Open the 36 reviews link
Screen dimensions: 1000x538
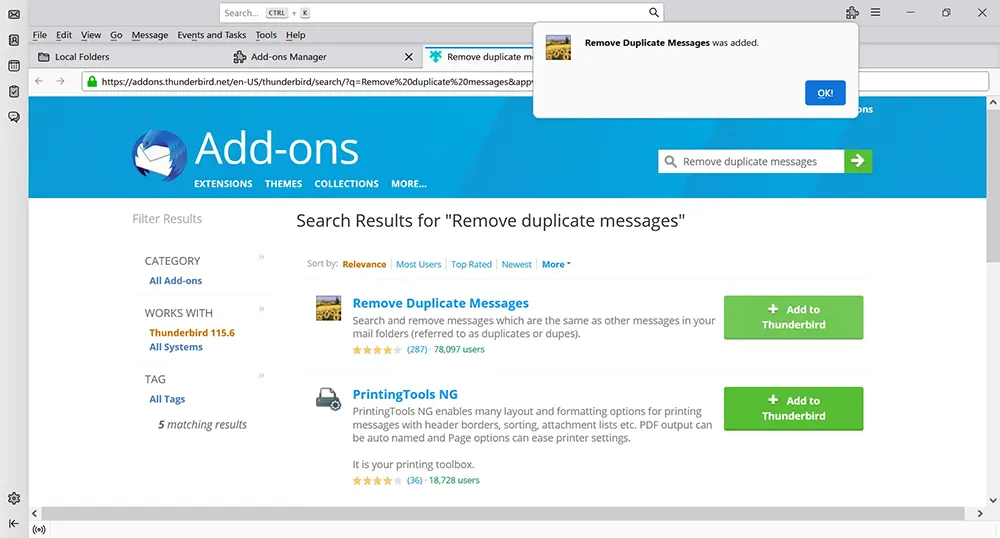415,480
